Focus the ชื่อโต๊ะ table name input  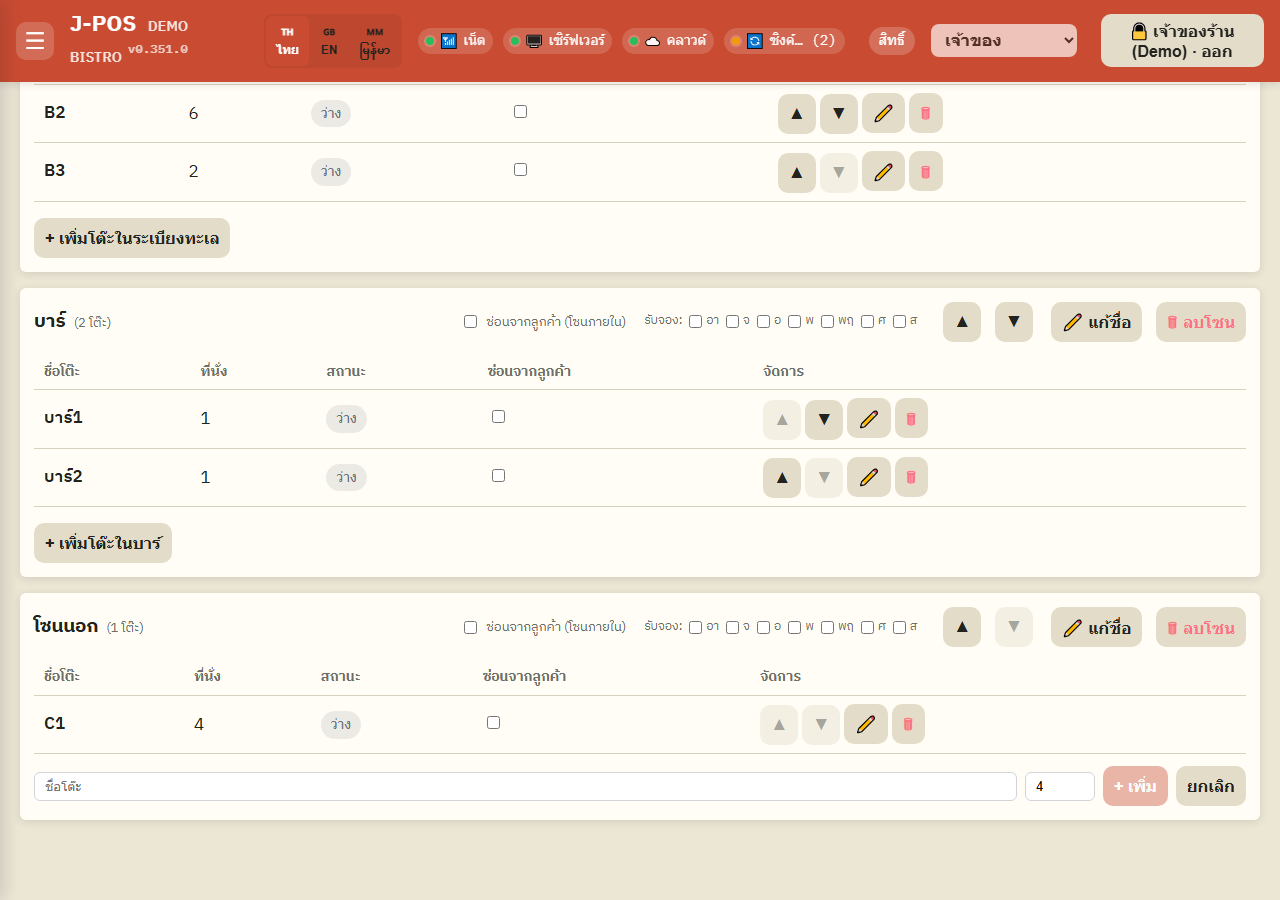tap(525, 787)
